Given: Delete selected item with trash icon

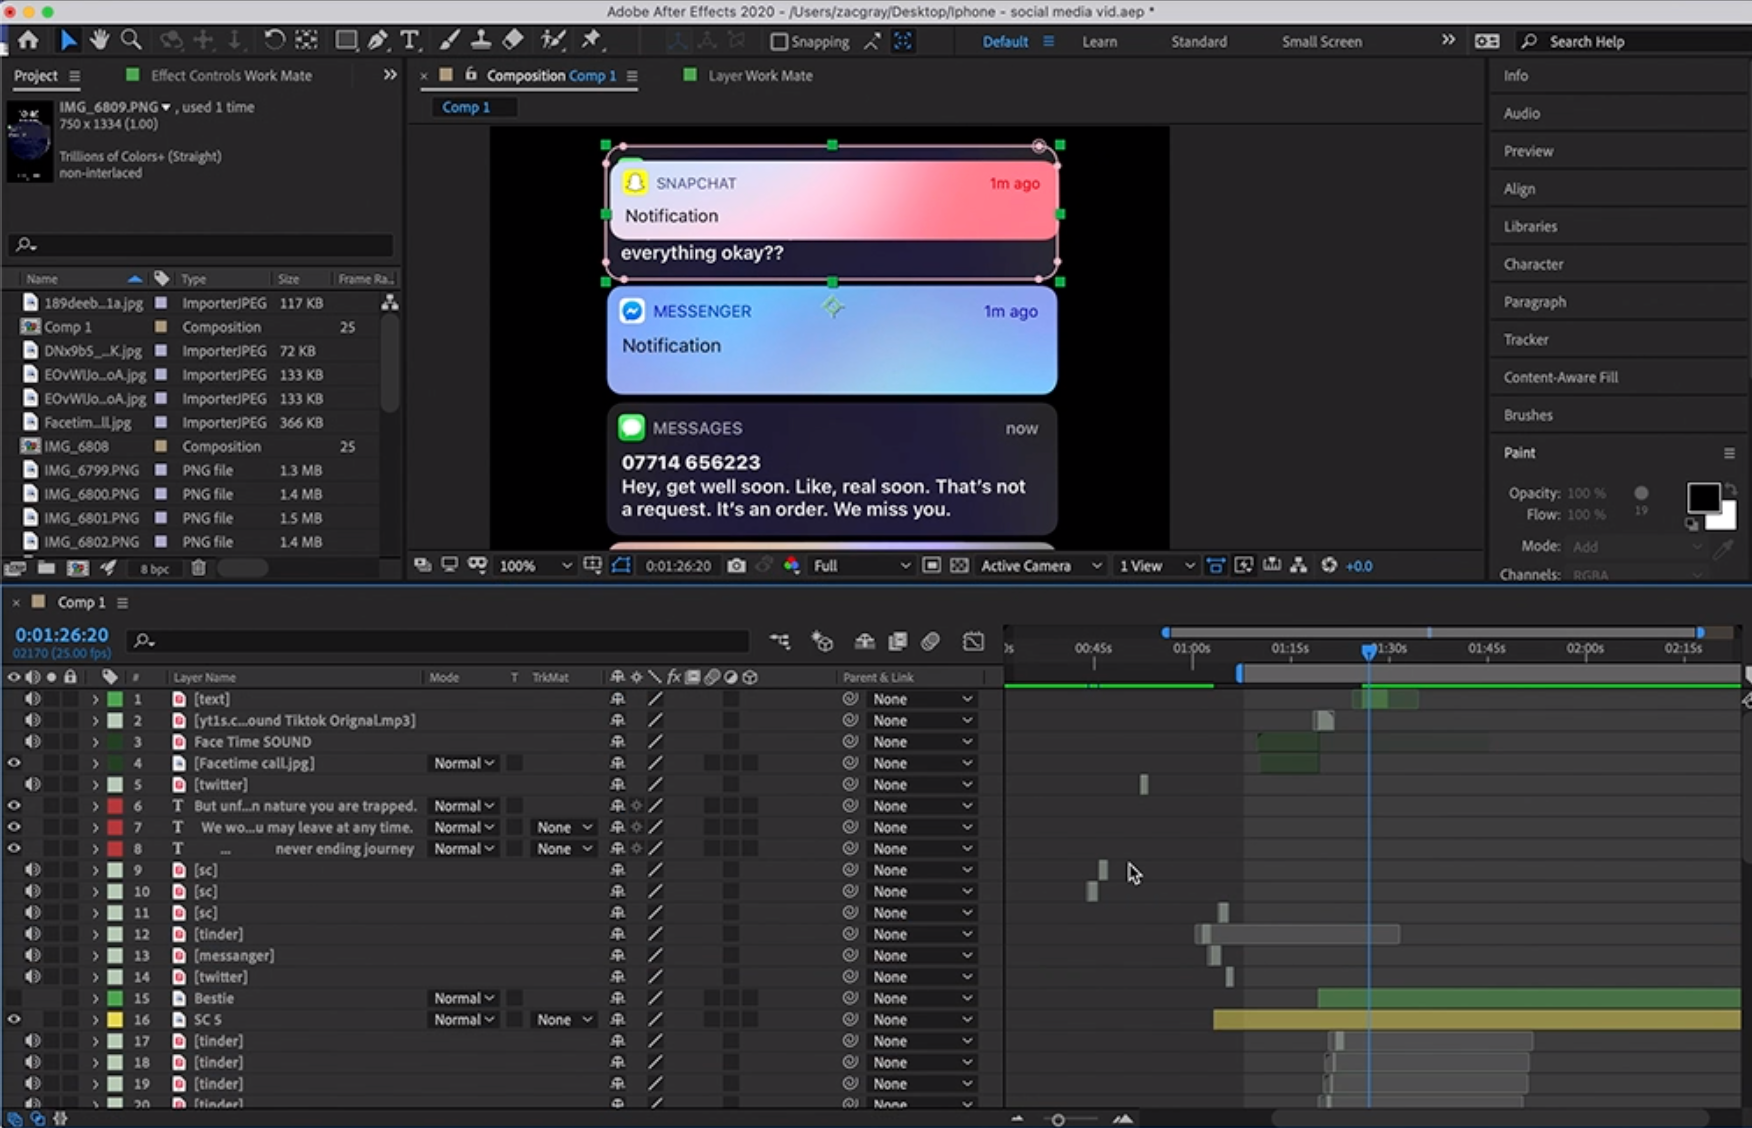Looking at the screenshot, I should click(x=198, y=568).
